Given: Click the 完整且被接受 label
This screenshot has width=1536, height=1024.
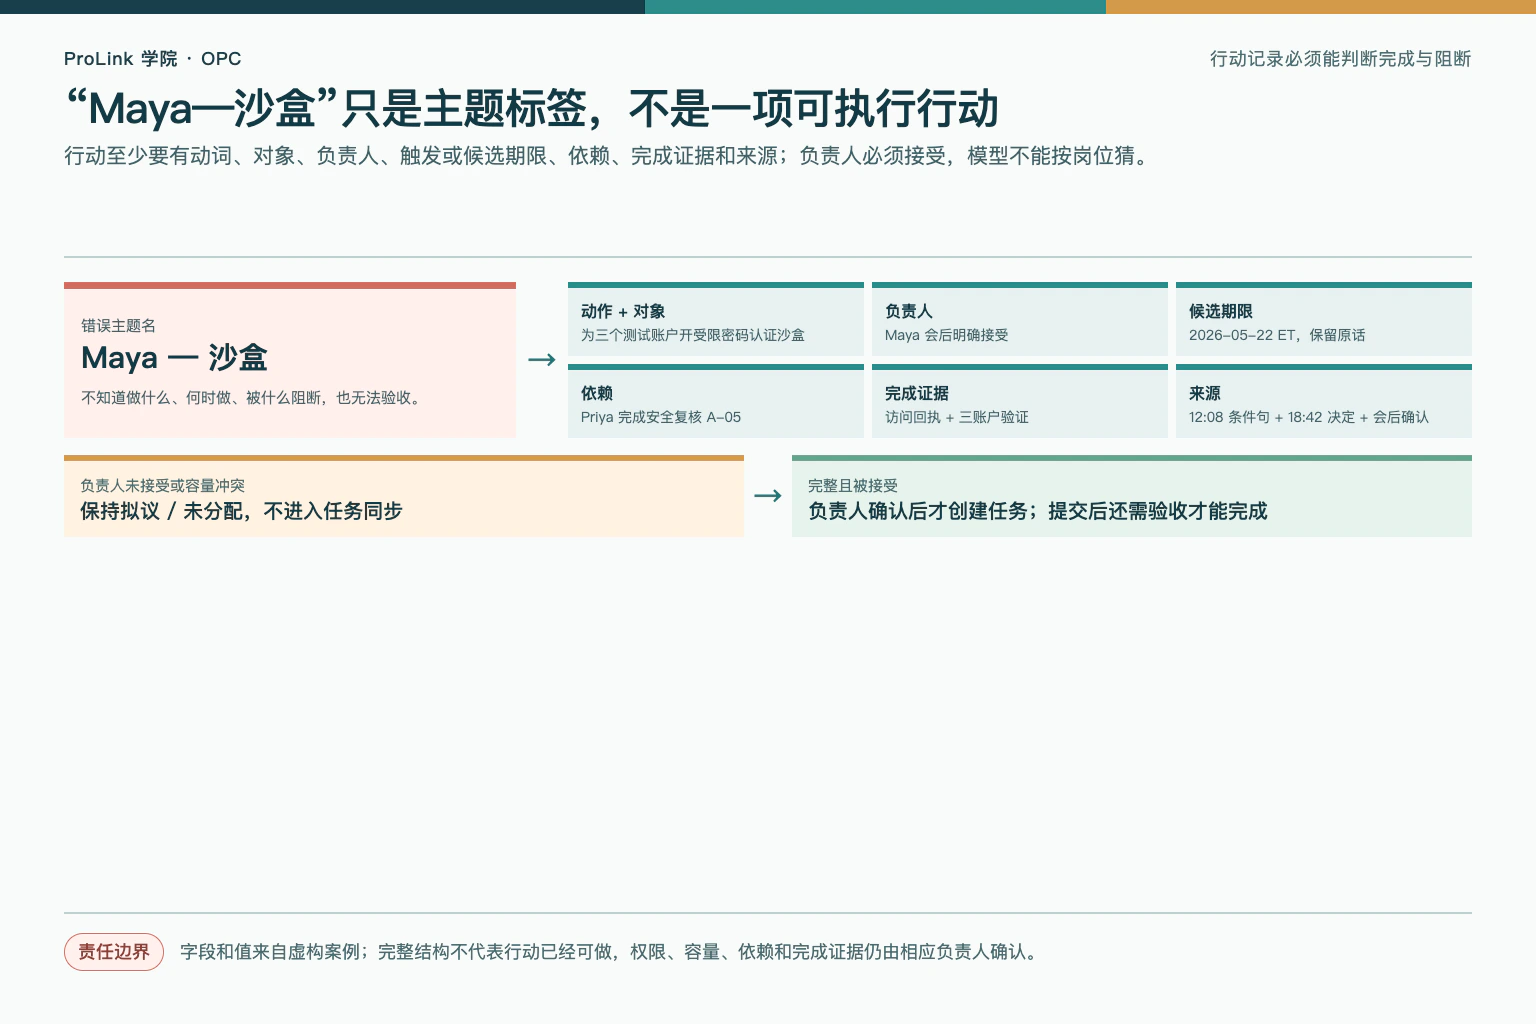Looking at the screenshot, I should coord(853,486).
